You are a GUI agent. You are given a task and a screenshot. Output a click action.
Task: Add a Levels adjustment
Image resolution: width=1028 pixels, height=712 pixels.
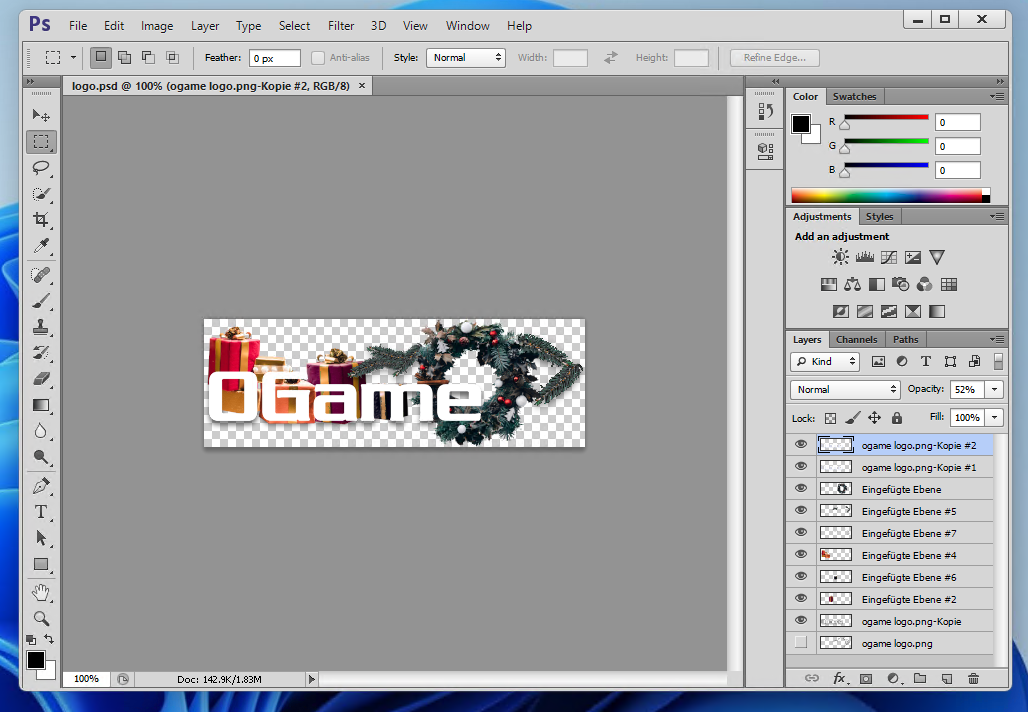[x=864, y=257]
